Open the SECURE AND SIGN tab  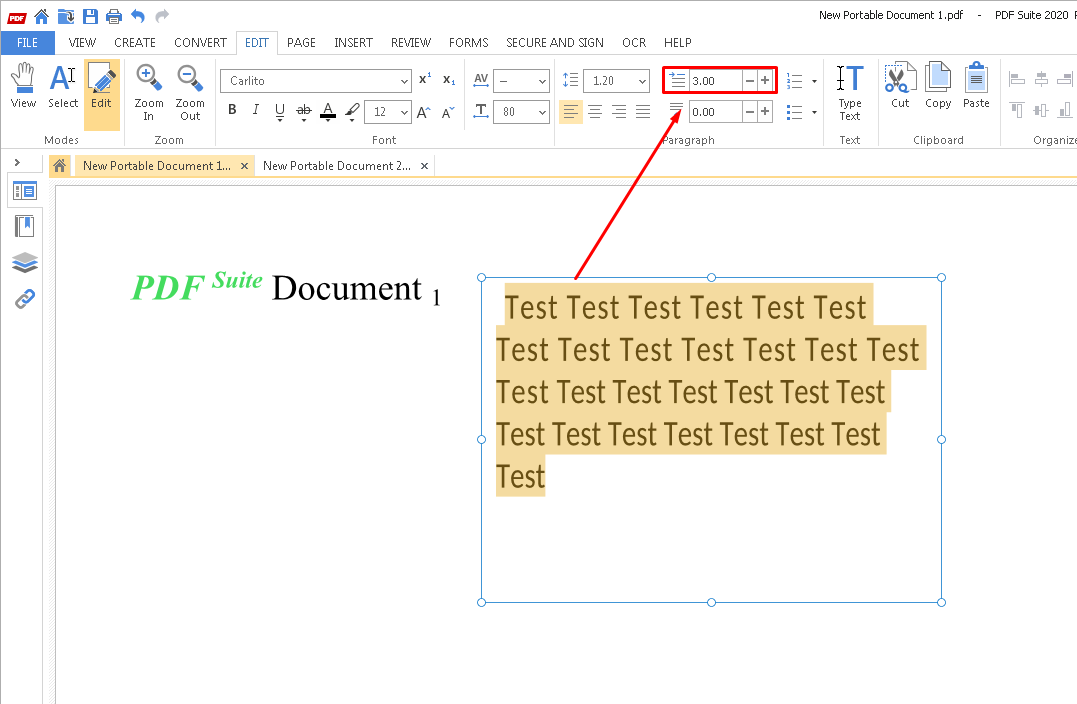[555, 43]
